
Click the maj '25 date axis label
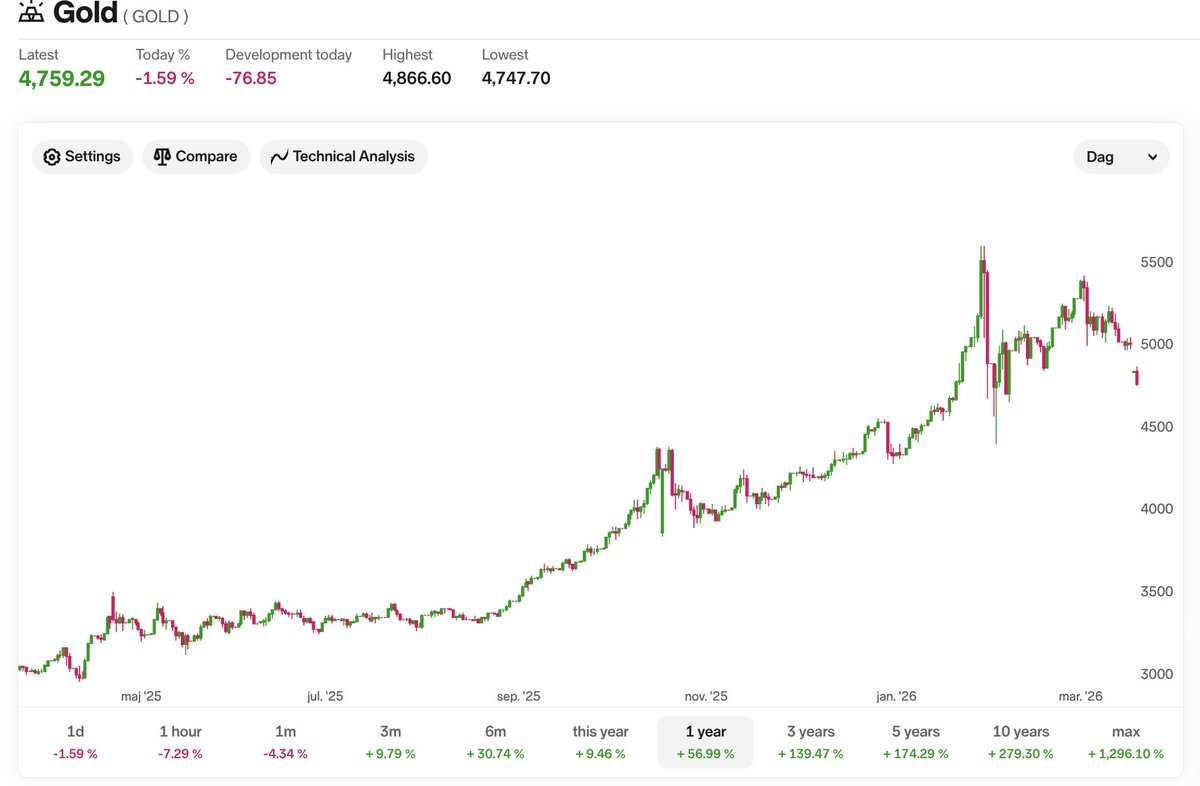click(140, 696)
